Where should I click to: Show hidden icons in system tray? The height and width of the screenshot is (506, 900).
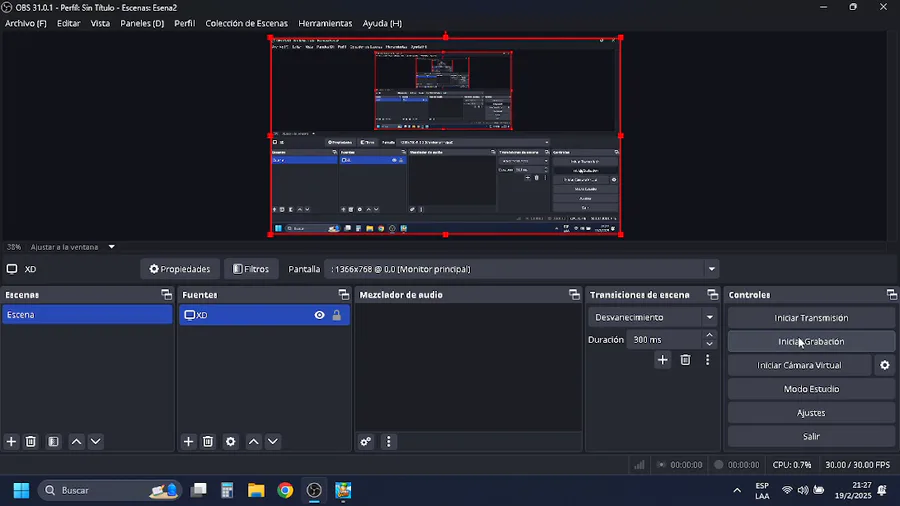coord(737,491)
